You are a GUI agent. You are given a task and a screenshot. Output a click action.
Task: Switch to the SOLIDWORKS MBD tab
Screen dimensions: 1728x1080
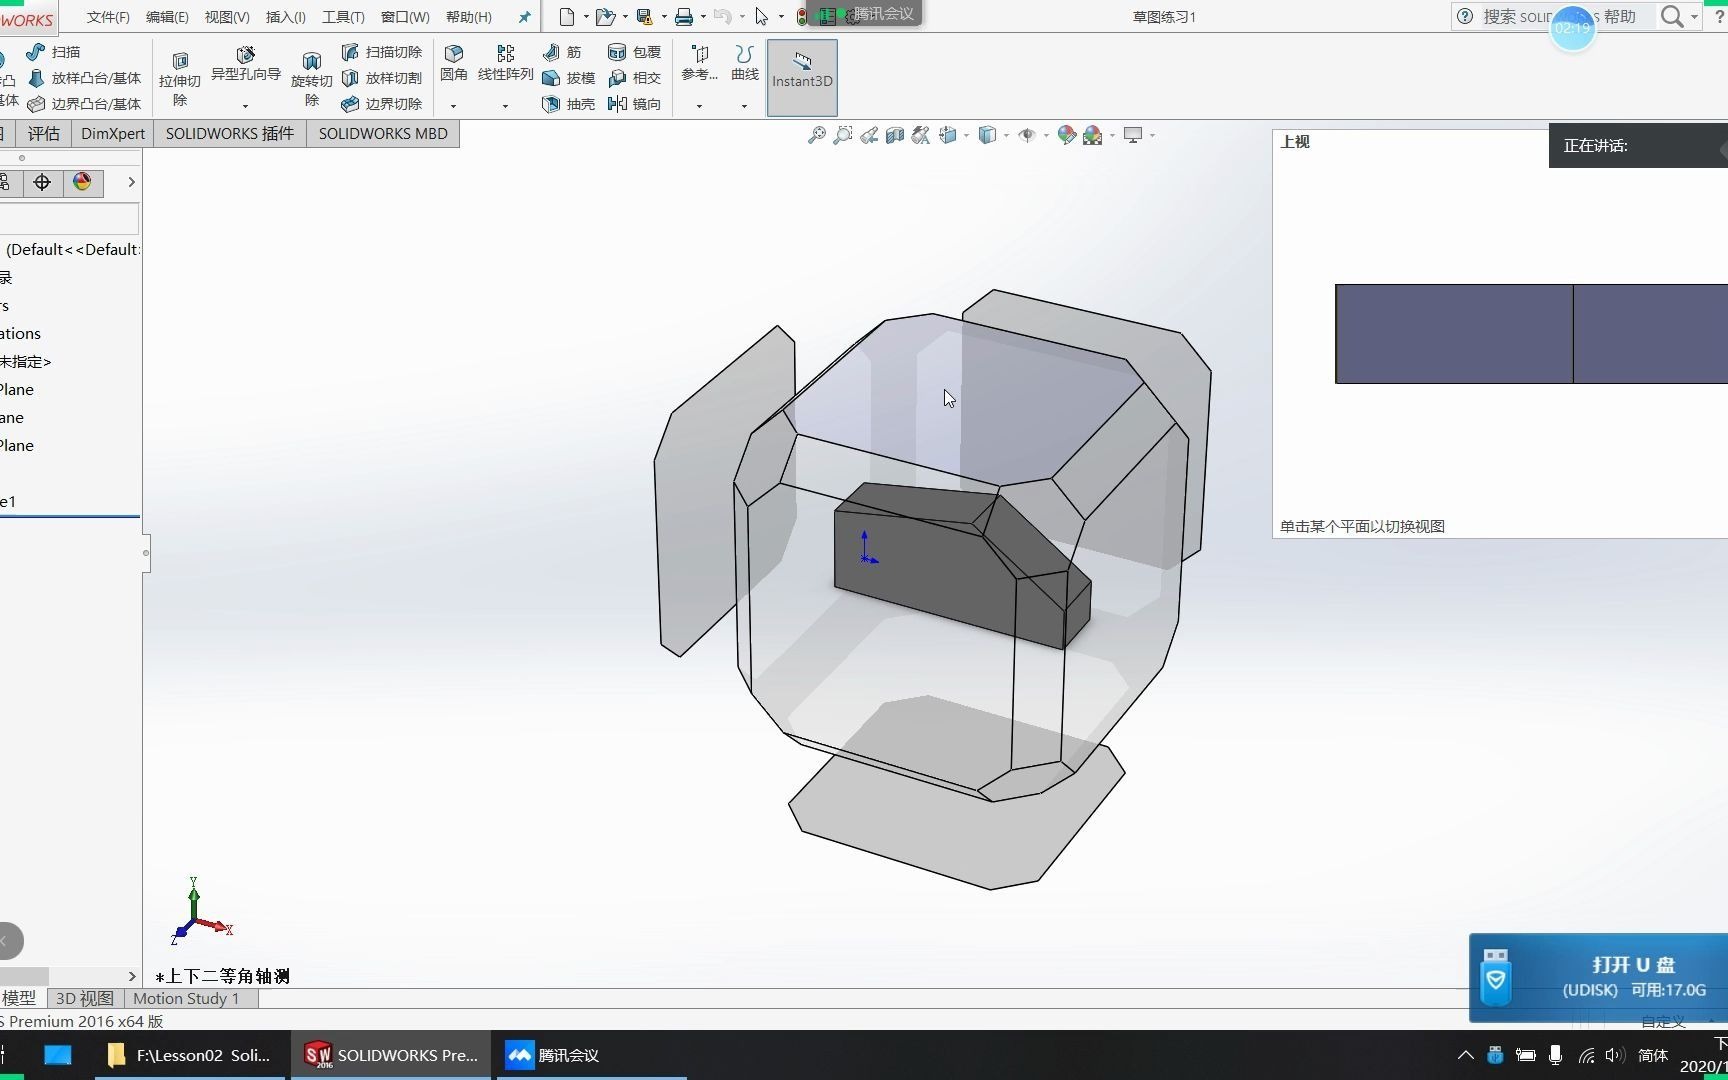(383, 134)
